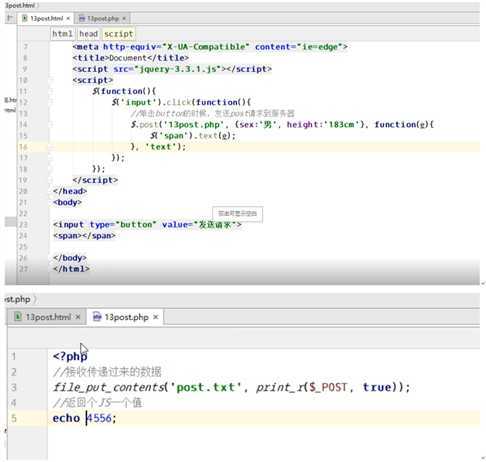Click the 'text' argument on line 16
Image resolution: width=486 pixels, height=462 pixels.
[161, 147]
